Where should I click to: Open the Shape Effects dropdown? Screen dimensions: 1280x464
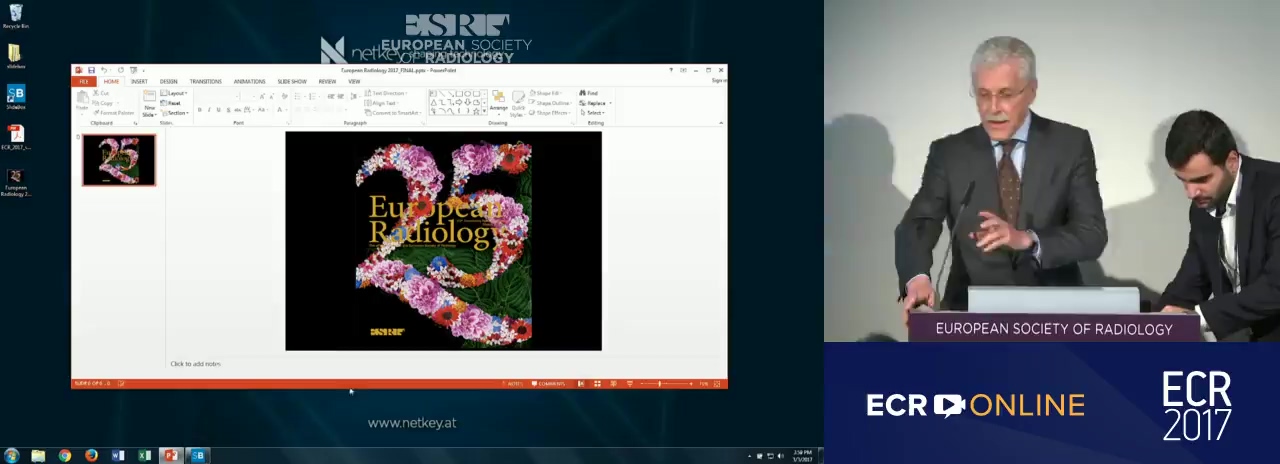[549, 113]
